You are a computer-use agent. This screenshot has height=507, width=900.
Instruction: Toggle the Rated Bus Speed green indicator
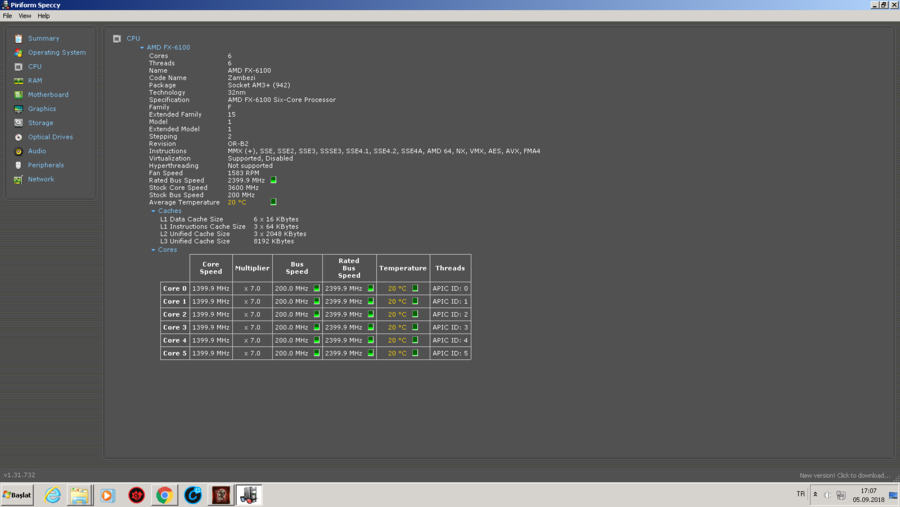pos(273,180)
